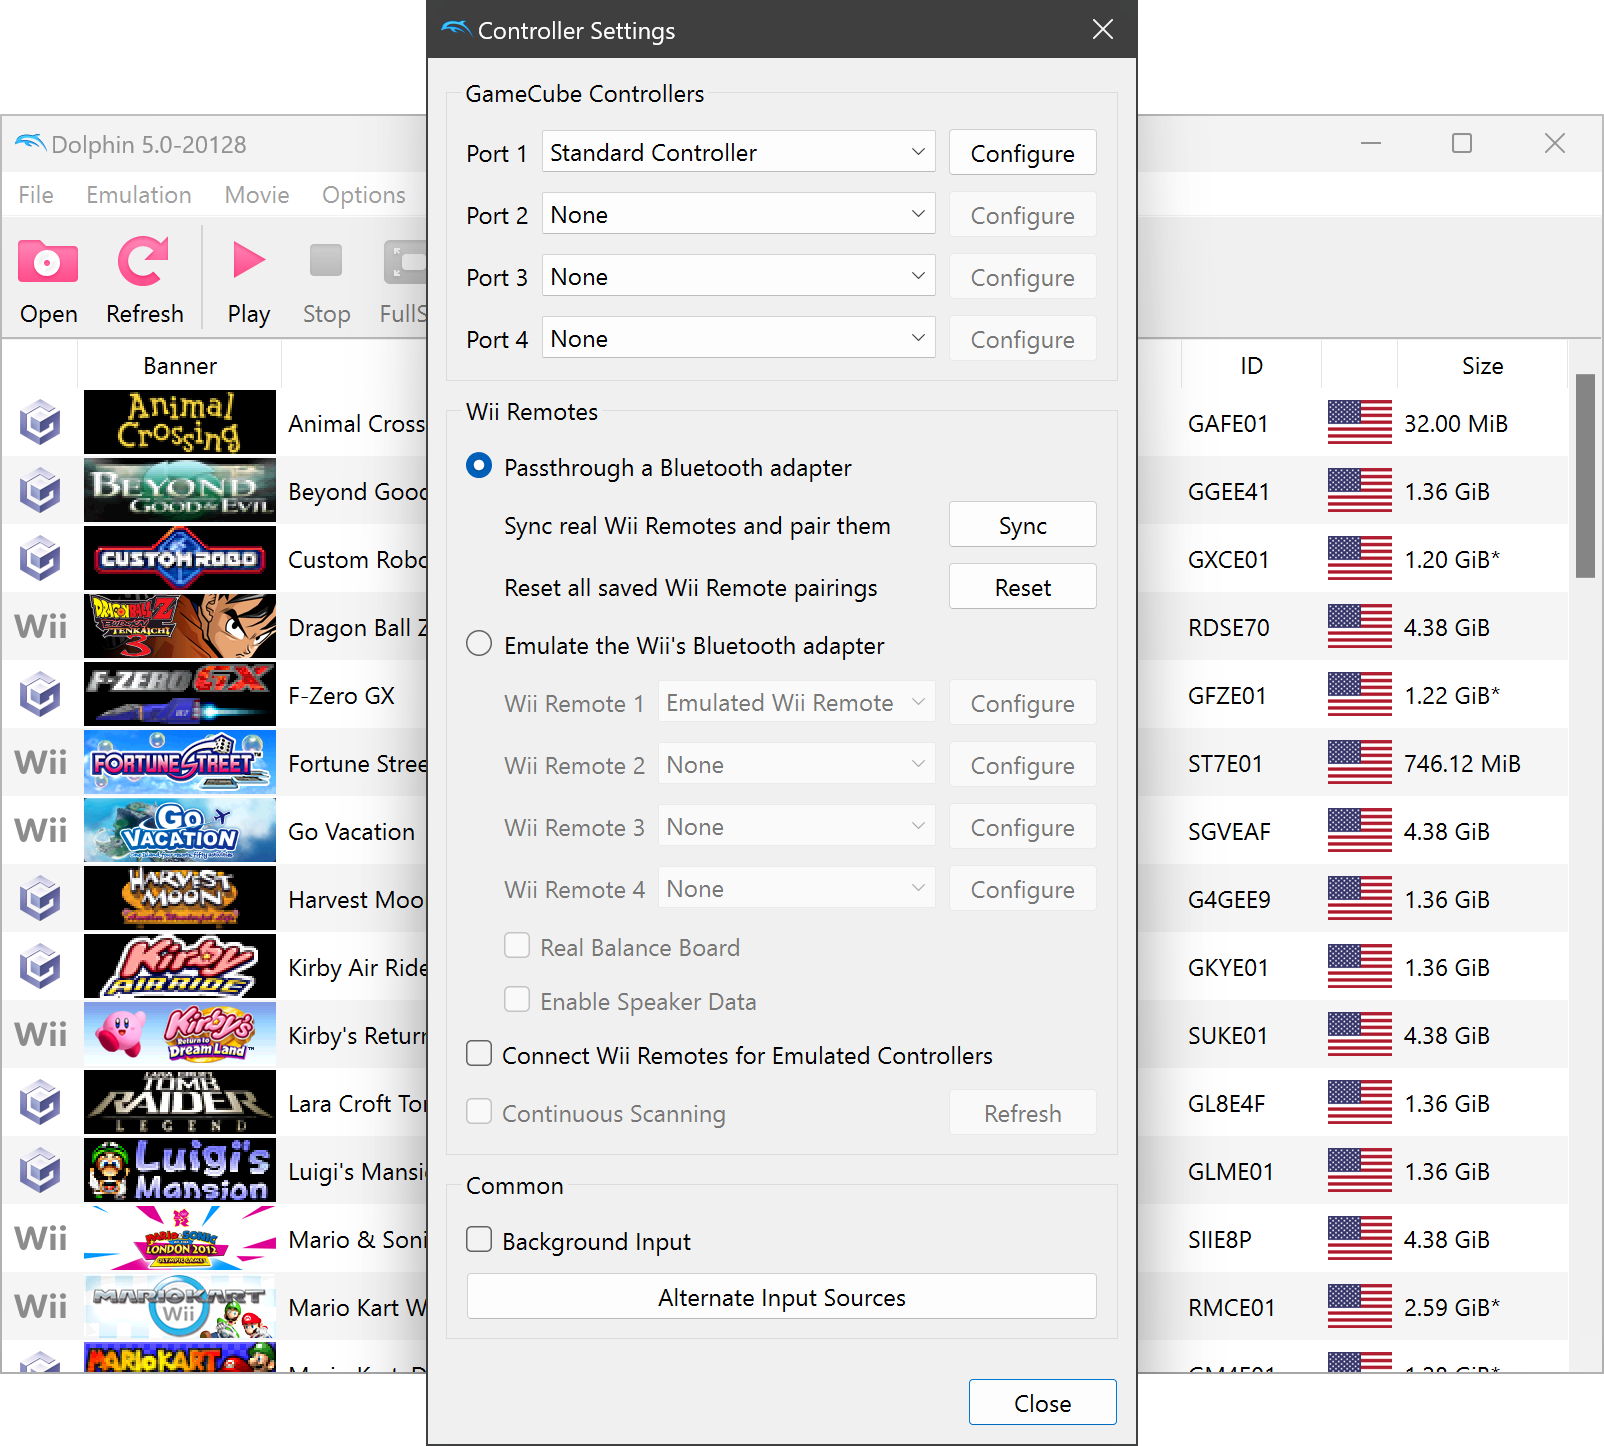This screenshot has height=1446, width=1604.
Task: Open Wii Remote 1 type dropdown
Action: (x=797, y=702)
